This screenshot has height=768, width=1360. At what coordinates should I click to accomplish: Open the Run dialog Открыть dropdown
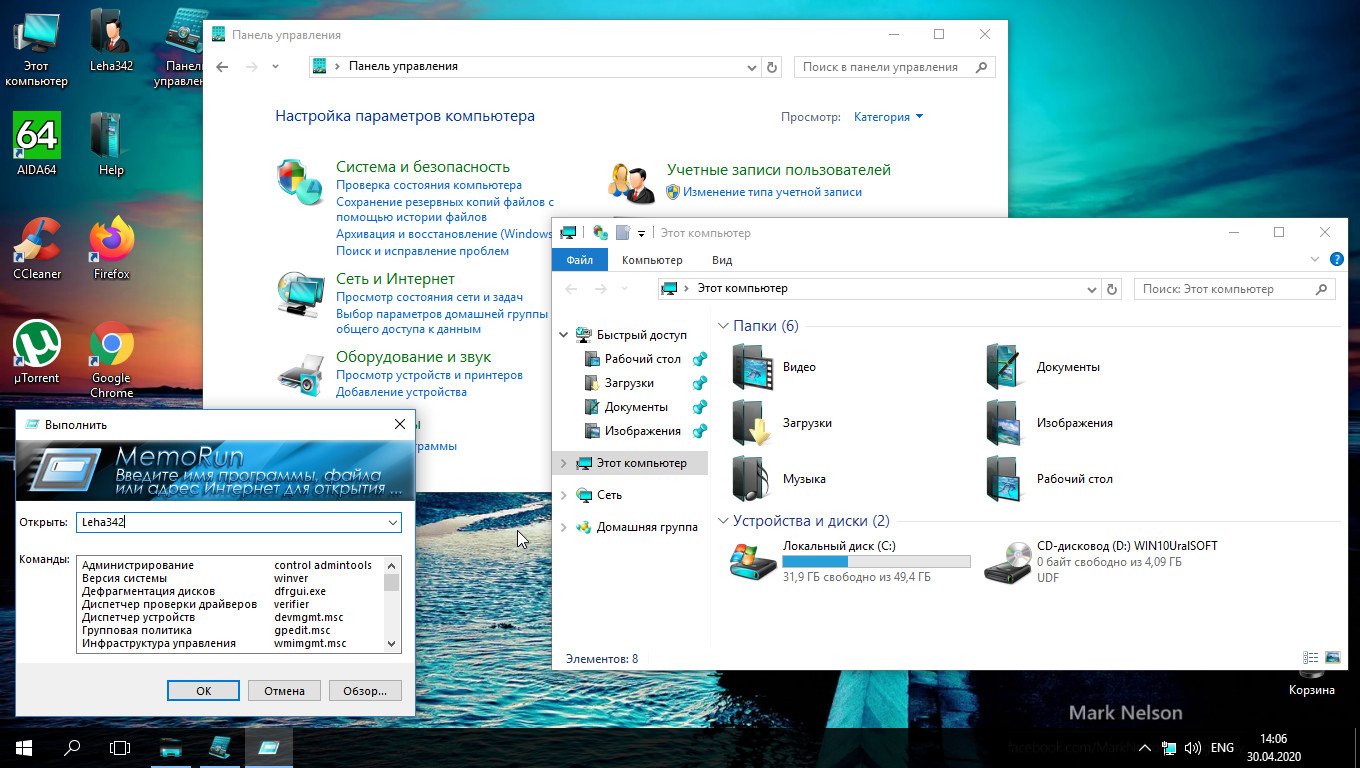393,522
